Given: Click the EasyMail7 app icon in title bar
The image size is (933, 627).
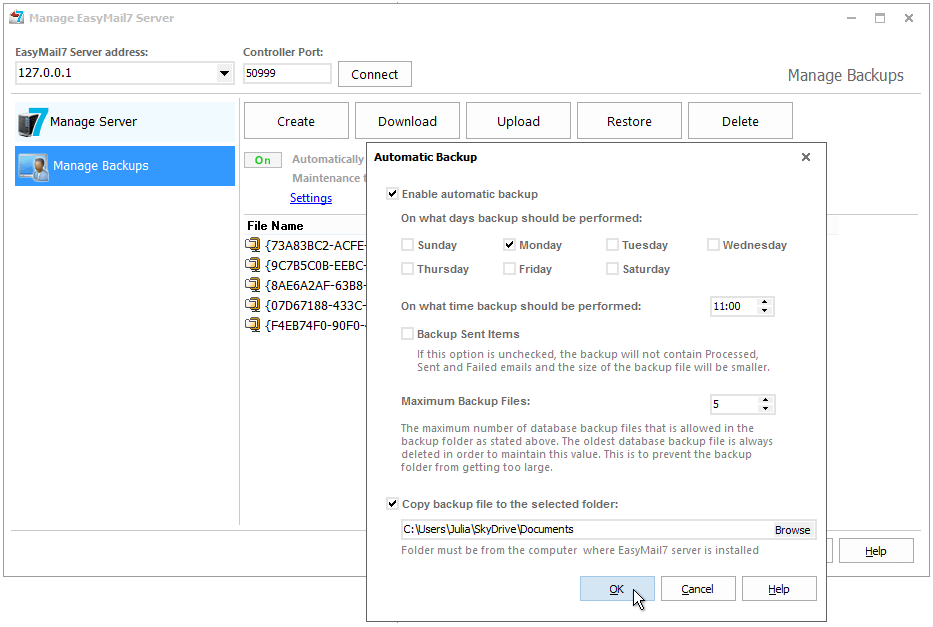Looking at the screenshot, I should click(x=17, y=17).
